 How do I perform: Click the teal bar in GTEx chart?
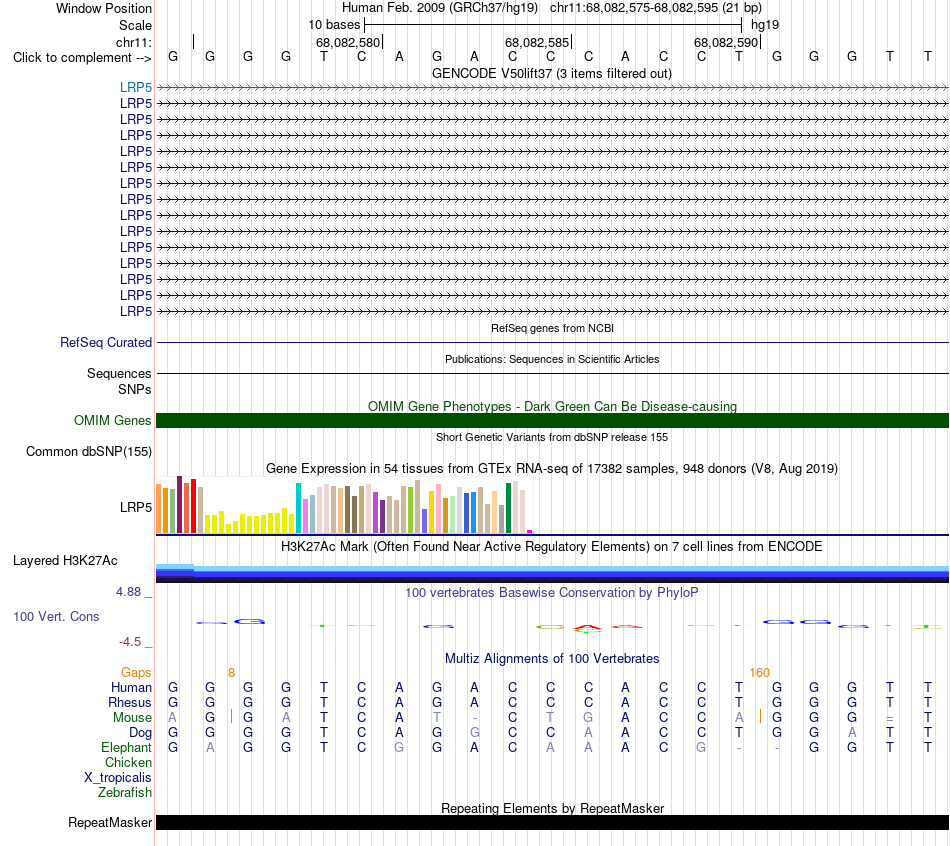pos(299,508)
